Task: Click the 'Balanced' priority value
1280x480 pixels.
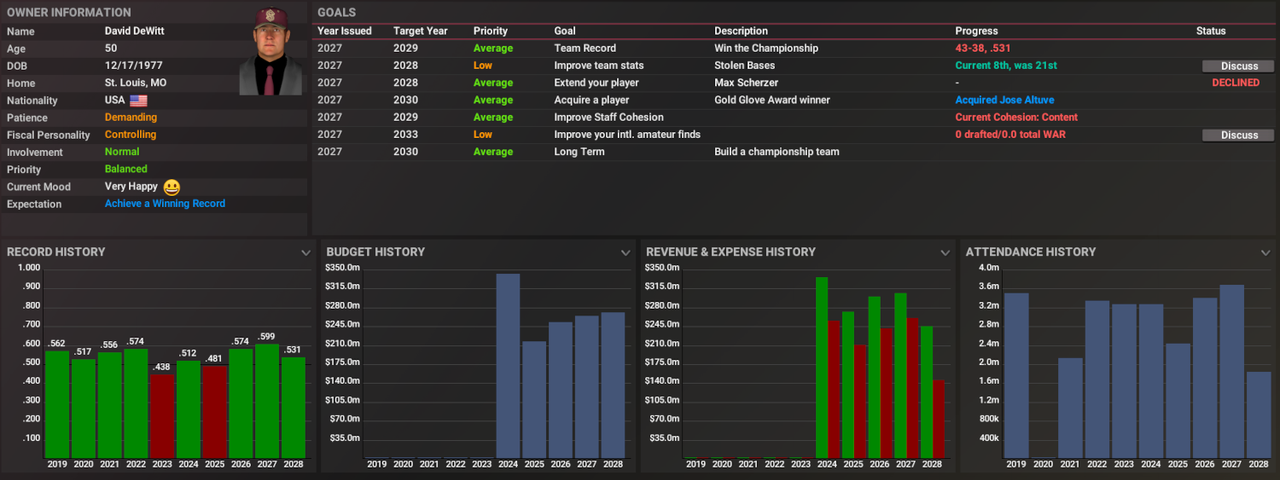Action: click(126, 170)
